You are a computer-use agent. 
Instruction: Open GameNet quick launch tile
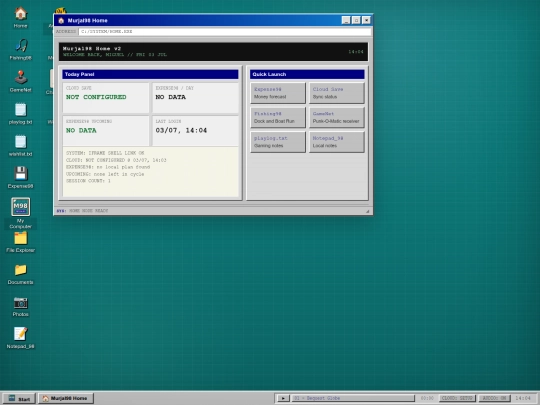[336, 117]
